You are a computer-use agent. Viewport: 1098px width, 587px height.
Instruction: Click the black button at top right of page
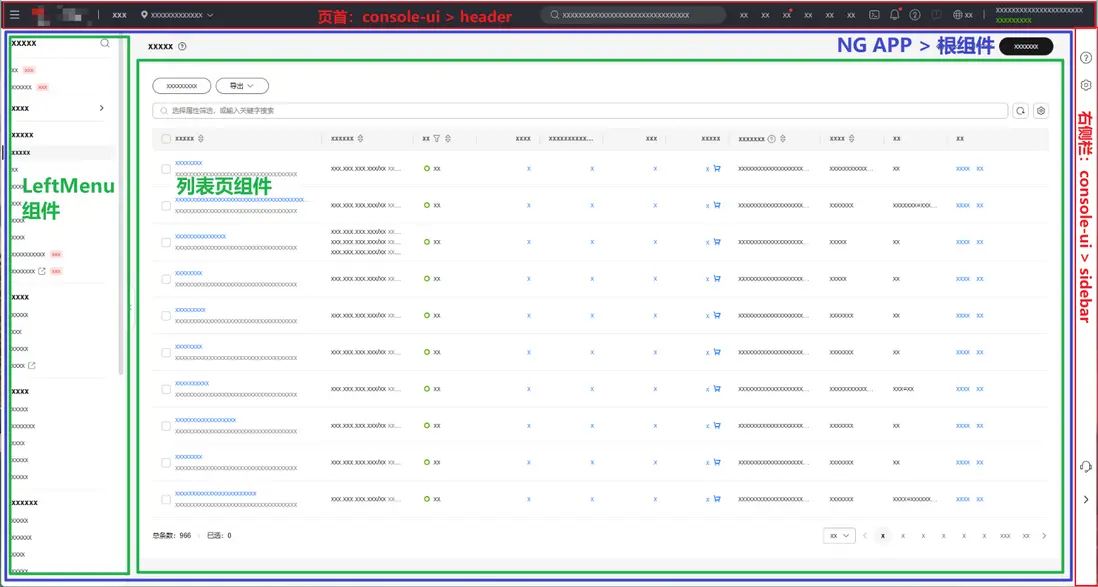pyautogui.click(x=1026, y=46)
